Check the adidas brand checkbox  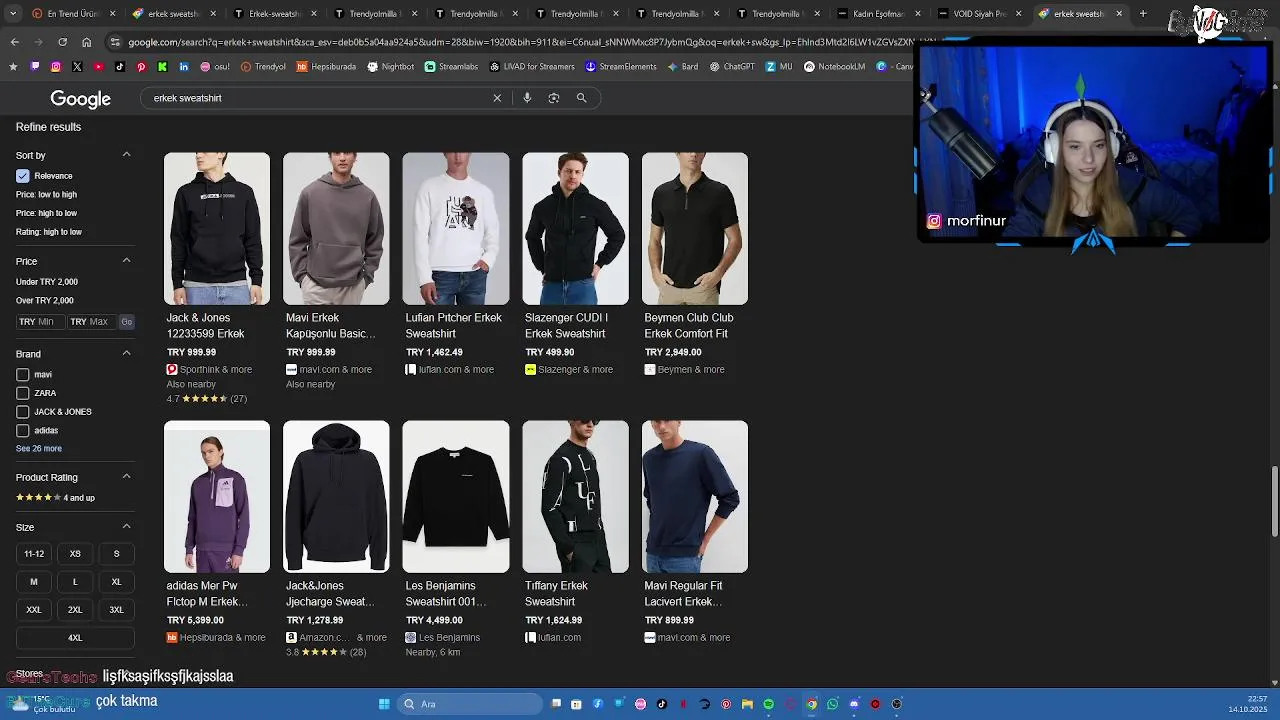[x=22, y=430]
